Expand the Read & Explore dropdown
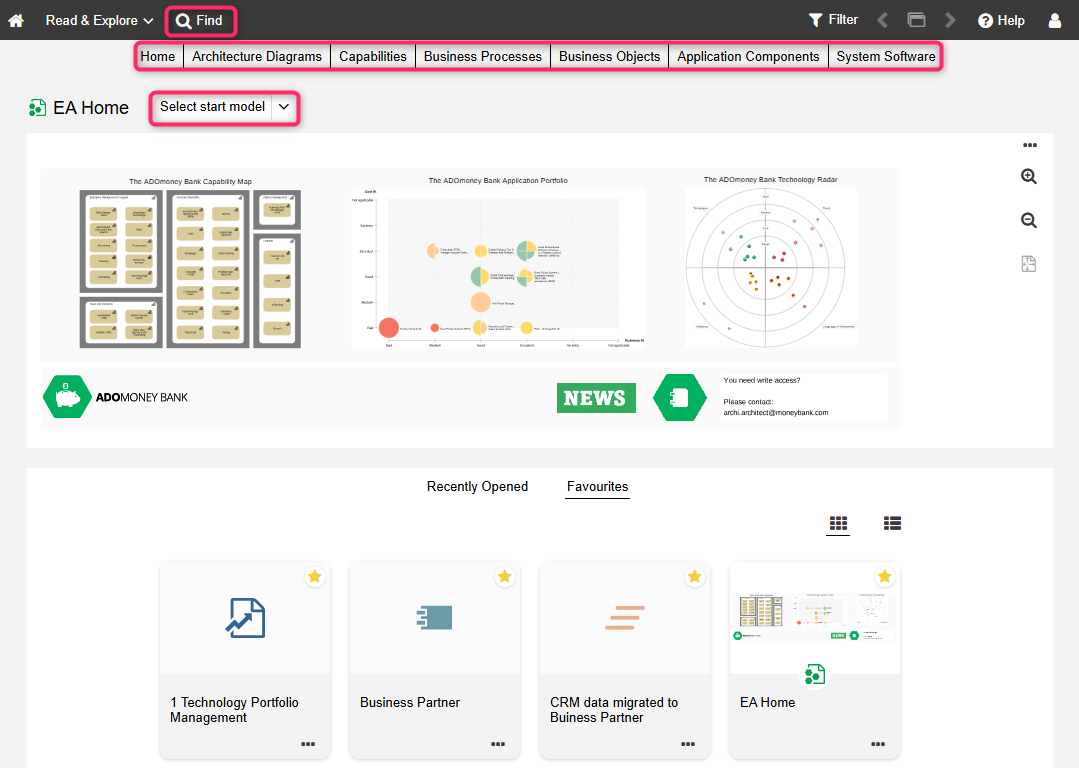The height and width of the screenshot is (768, 1079). (99, 20)
